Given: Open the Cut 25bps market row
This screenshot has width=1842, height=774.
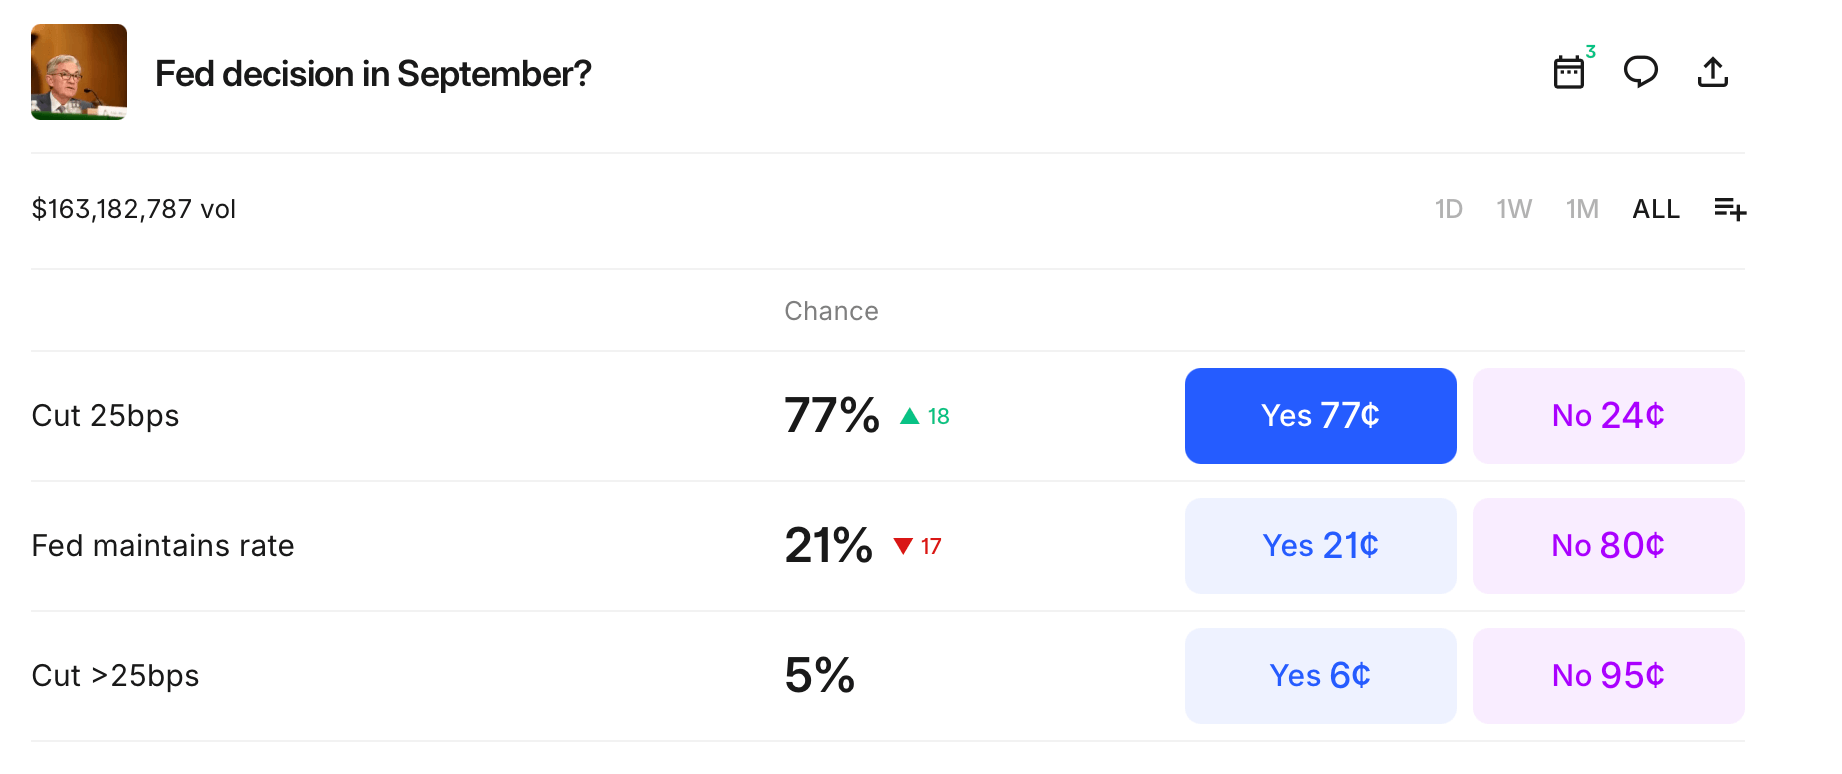Looking at the screenshot, I should 106,416.
